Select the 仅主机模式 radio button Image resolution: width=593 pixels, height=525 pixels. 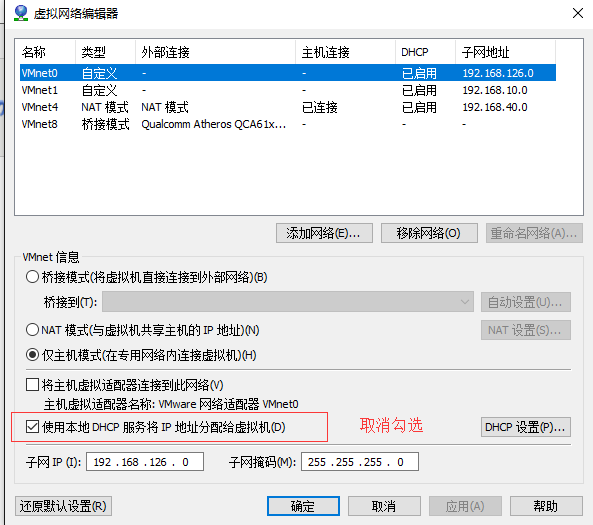click(x=33, y=355)
